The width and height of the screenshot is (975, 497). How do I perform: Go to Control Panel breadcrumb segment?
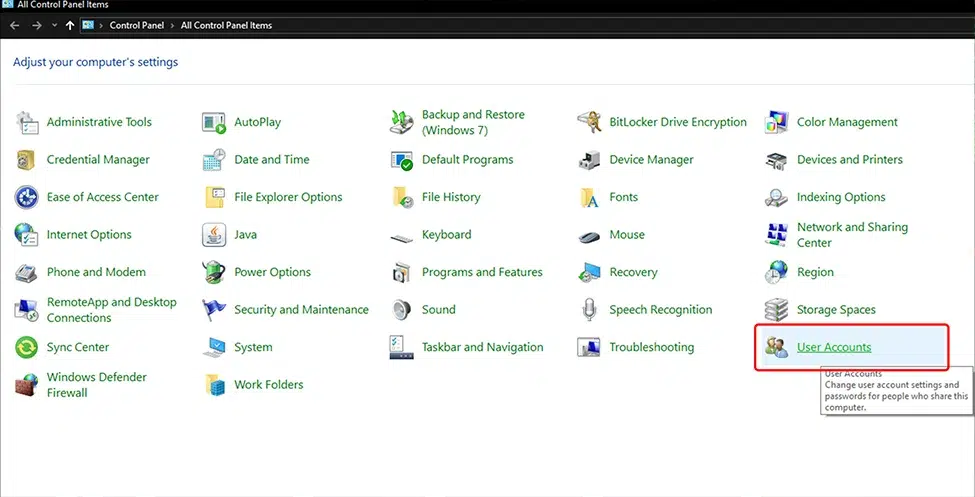point(137,25)
